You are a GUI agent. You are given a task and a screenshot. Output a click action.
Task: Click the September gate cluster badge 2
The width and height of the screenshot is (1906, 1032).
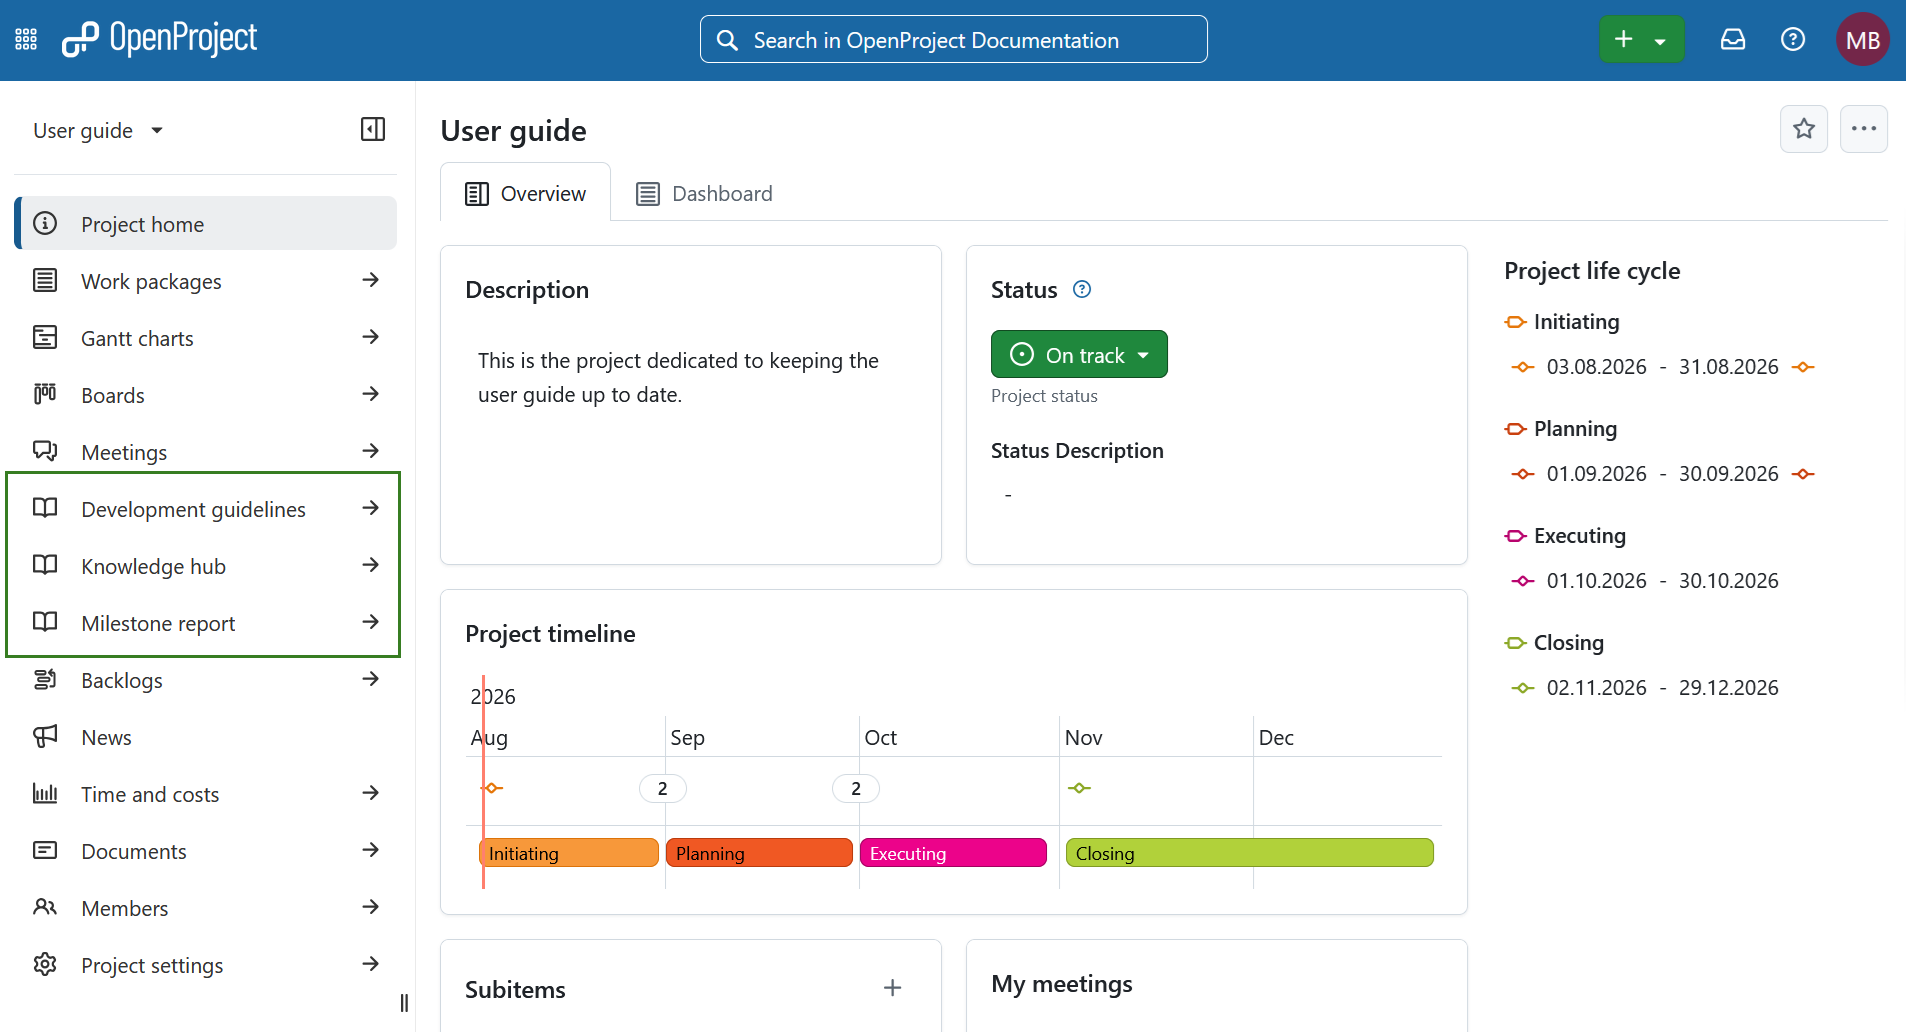point(662,788)
